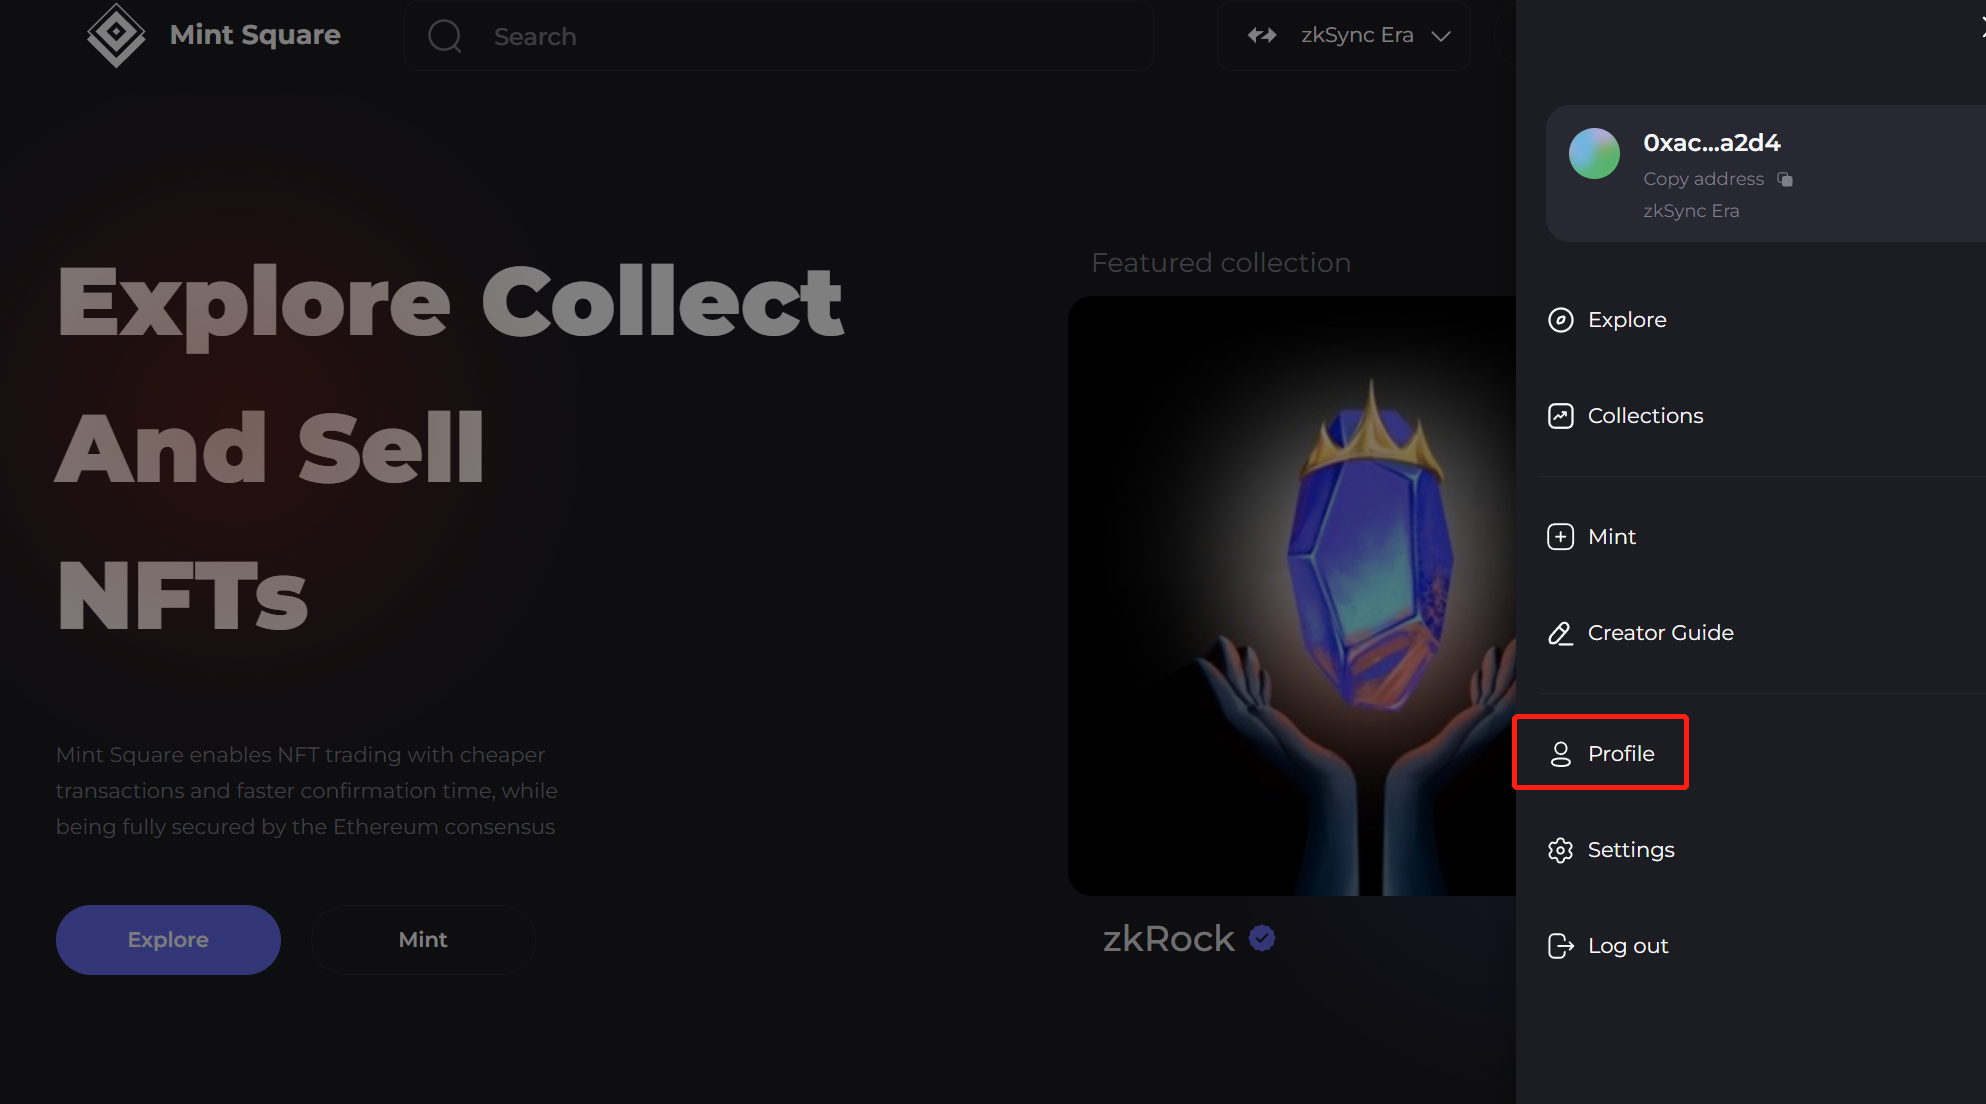Click the copy address icon
The image size is (1986, 1104).
[x=1785, y=179]
